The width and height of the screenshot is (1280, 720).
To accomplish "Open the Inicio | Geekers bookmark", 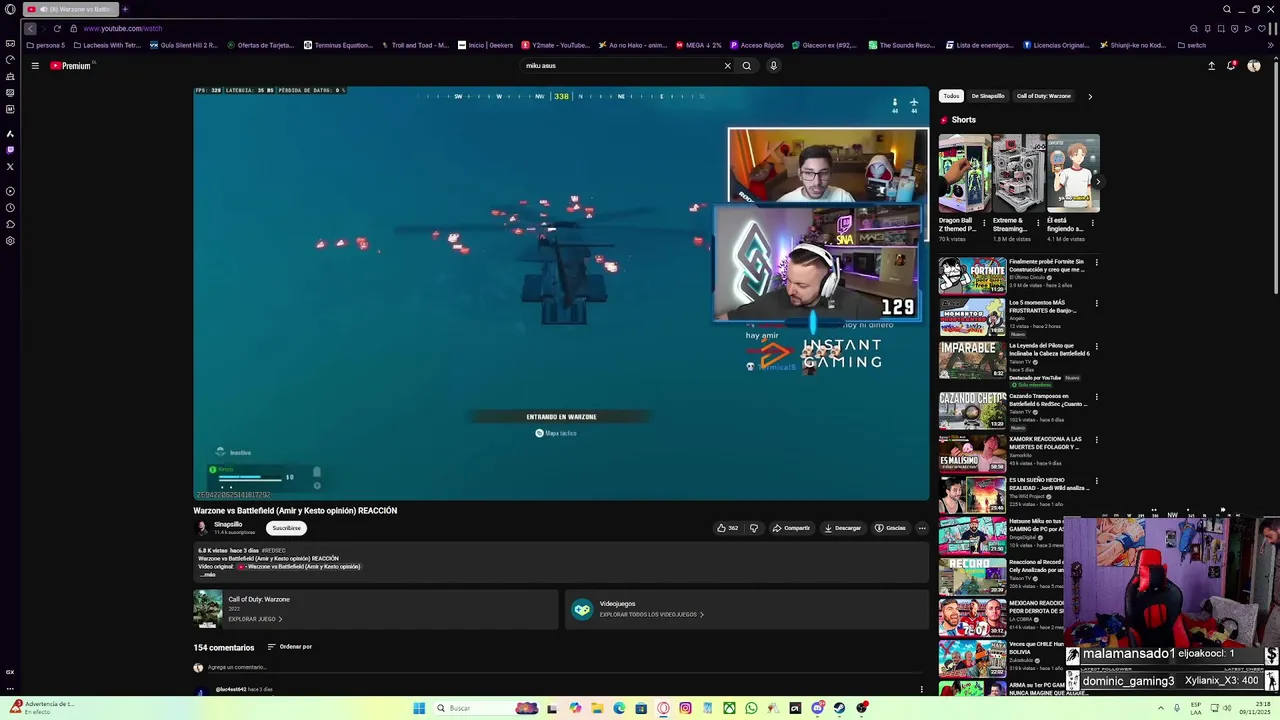I will coord(486,45).
